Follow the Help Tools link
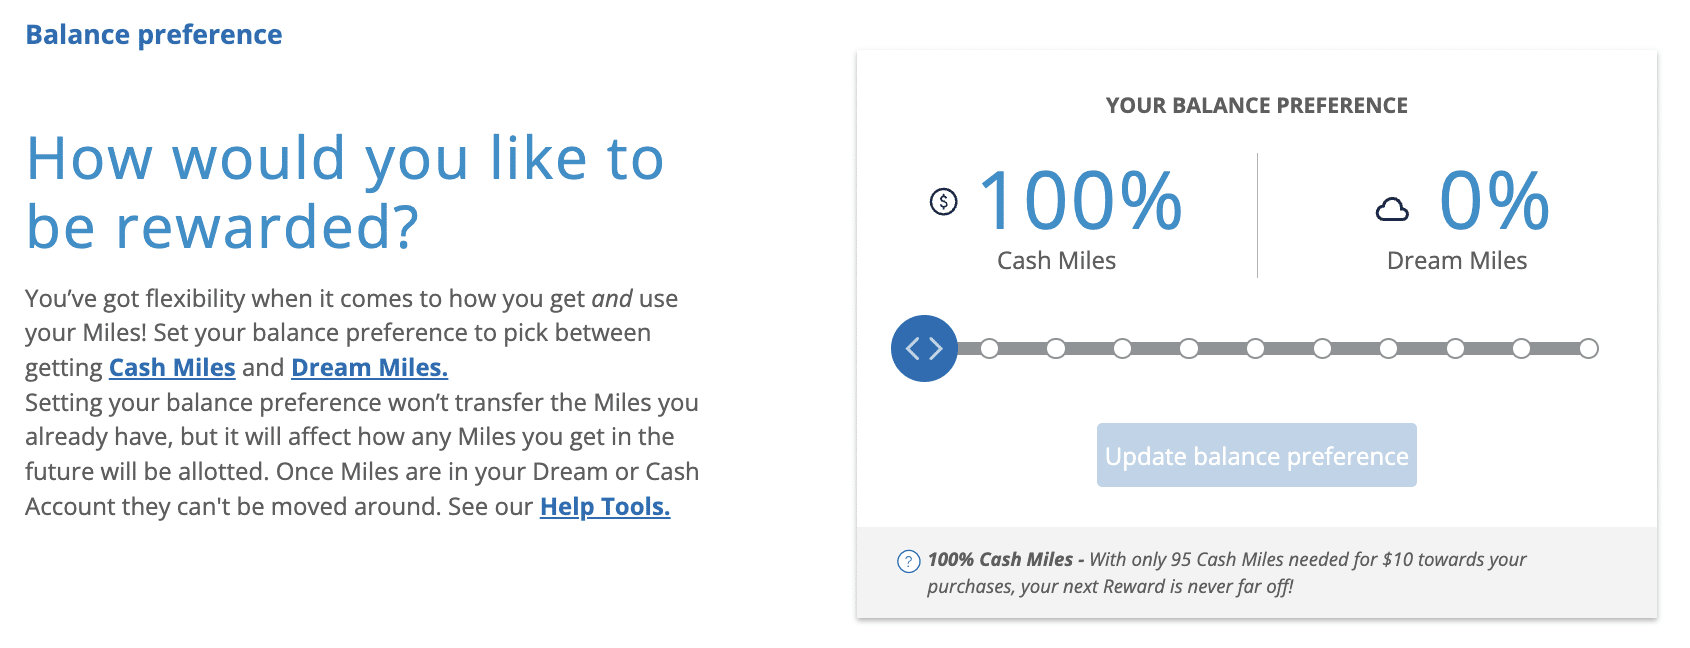Screen dimensions: 1690x648 [x=605, y=507]
